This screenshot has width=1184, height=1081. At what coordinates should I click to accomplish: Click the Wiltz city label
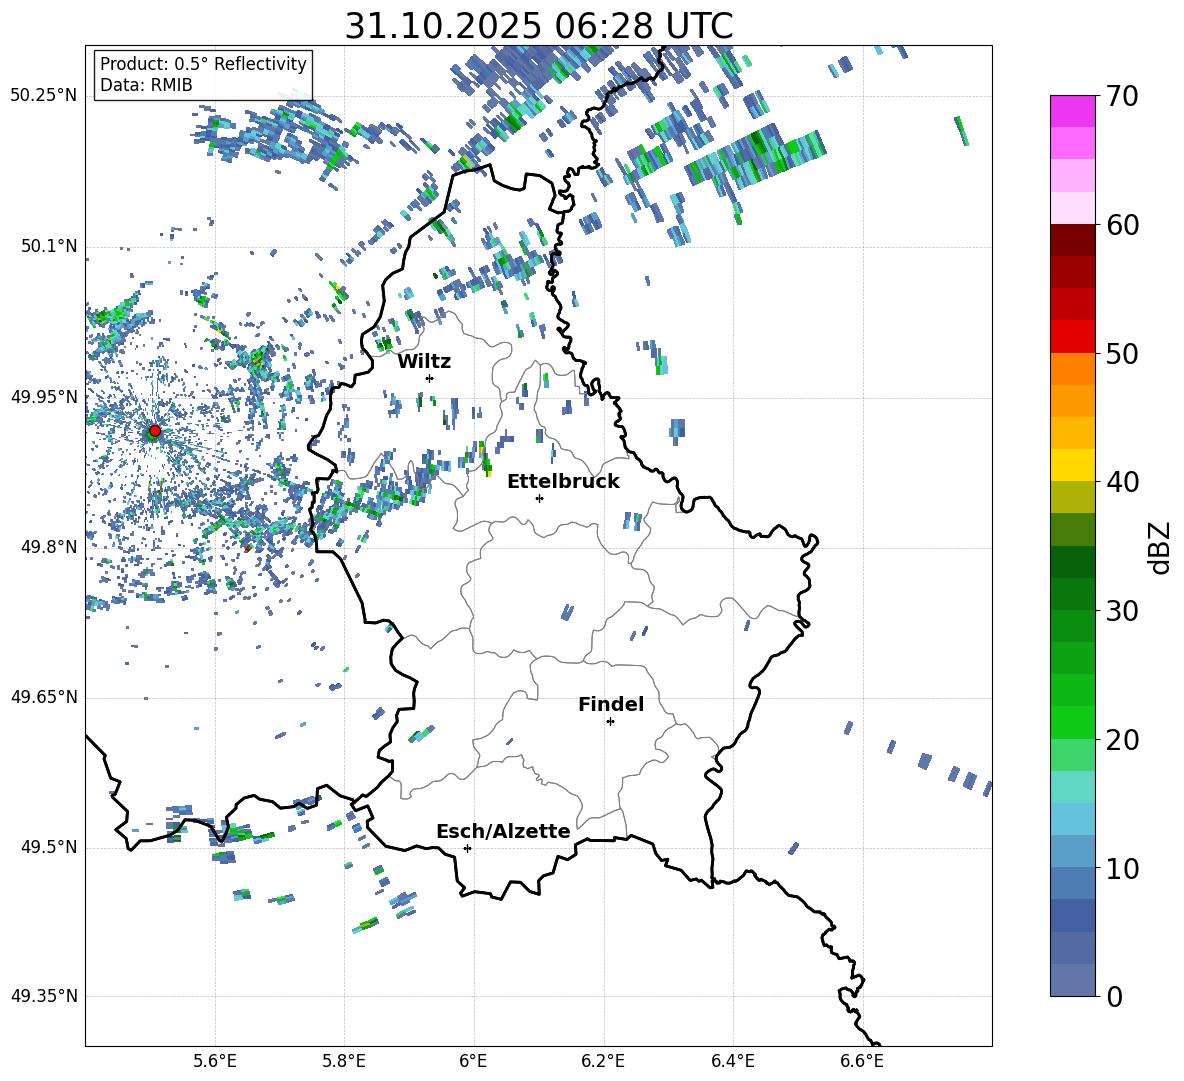[424, 362]
